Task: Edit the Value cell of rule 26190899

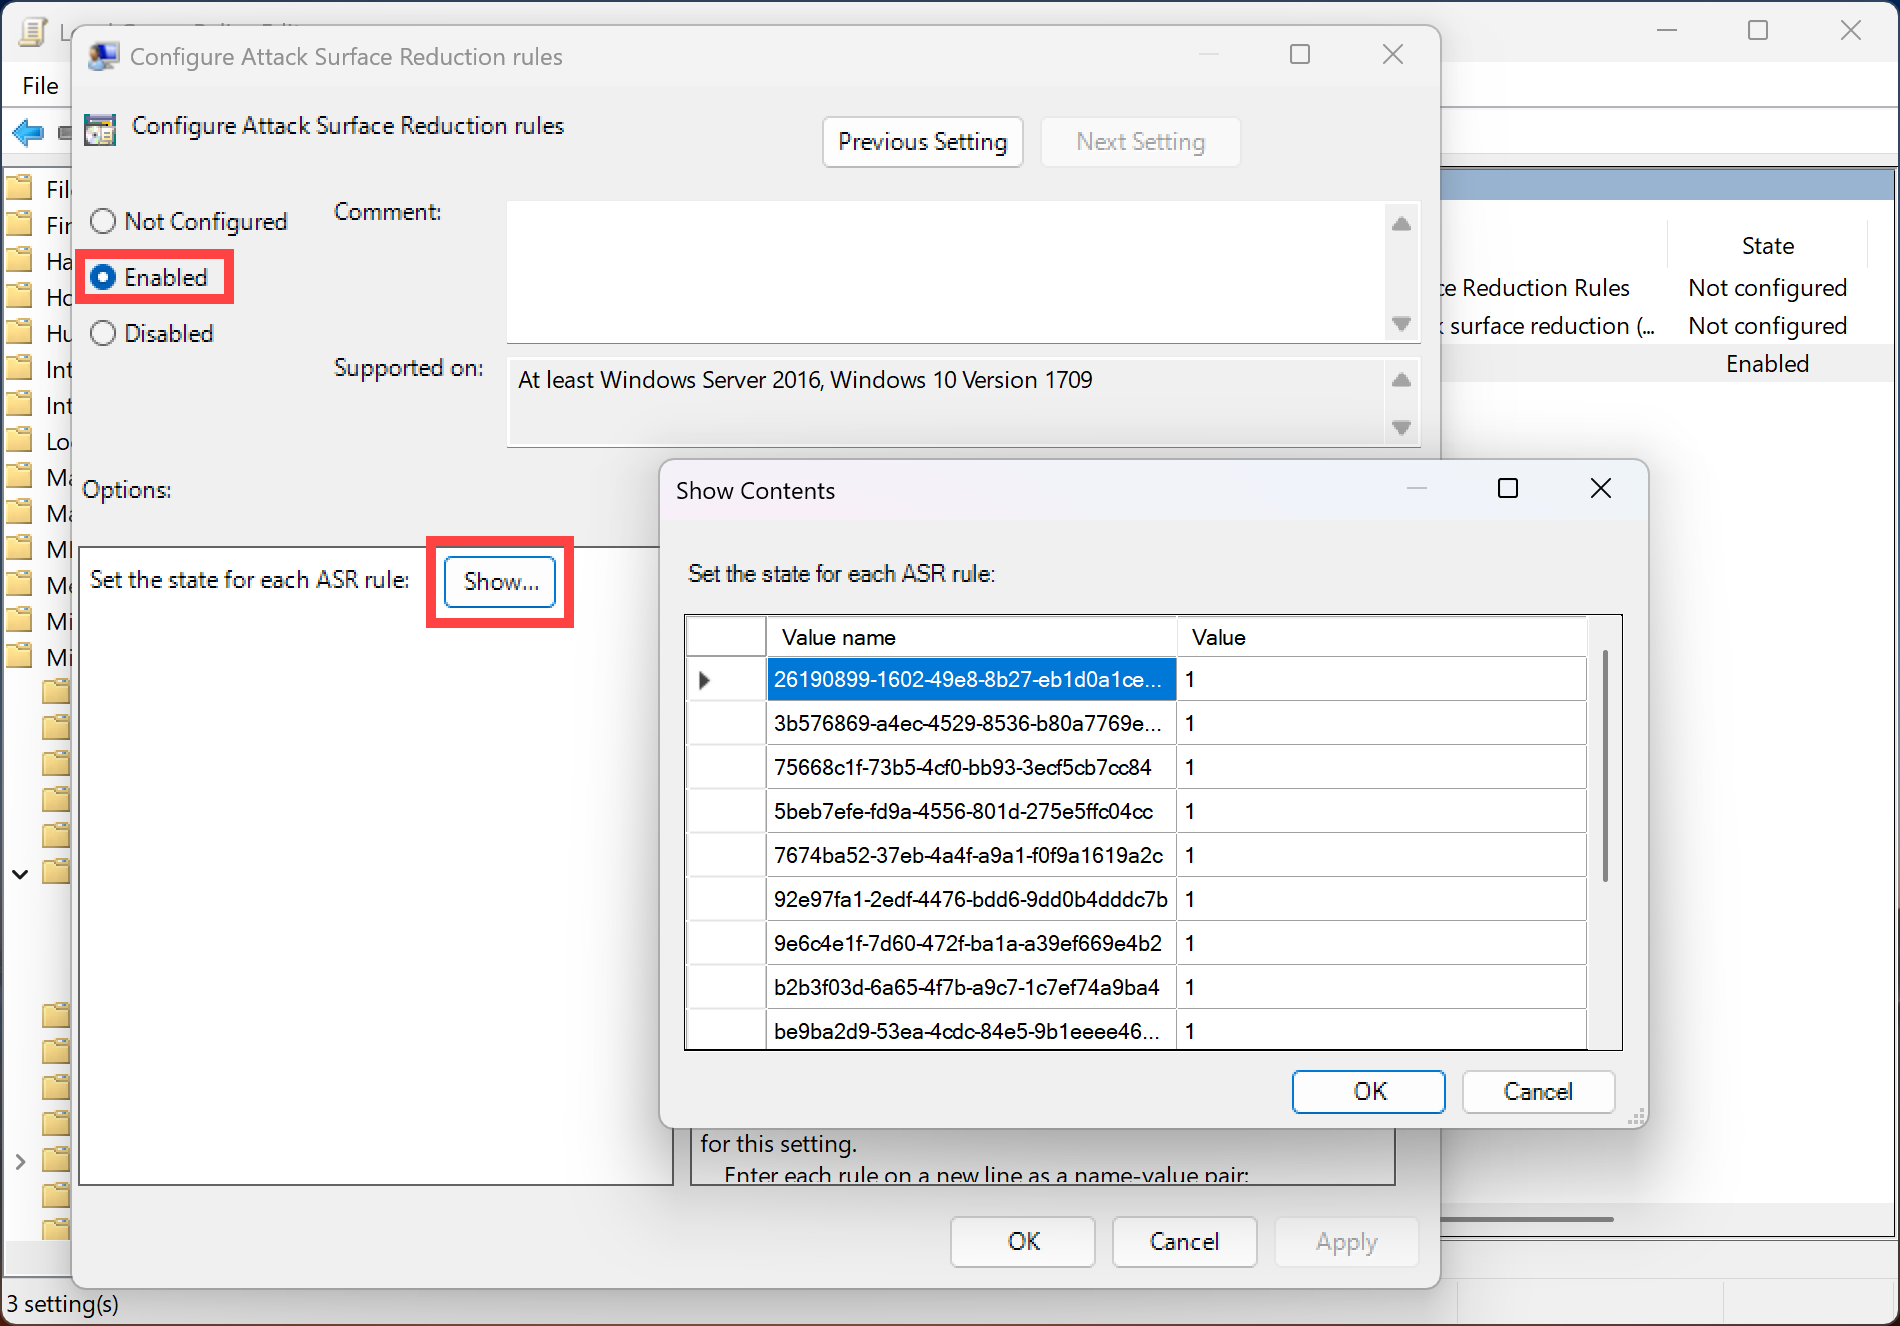Action: [1381, 679]
